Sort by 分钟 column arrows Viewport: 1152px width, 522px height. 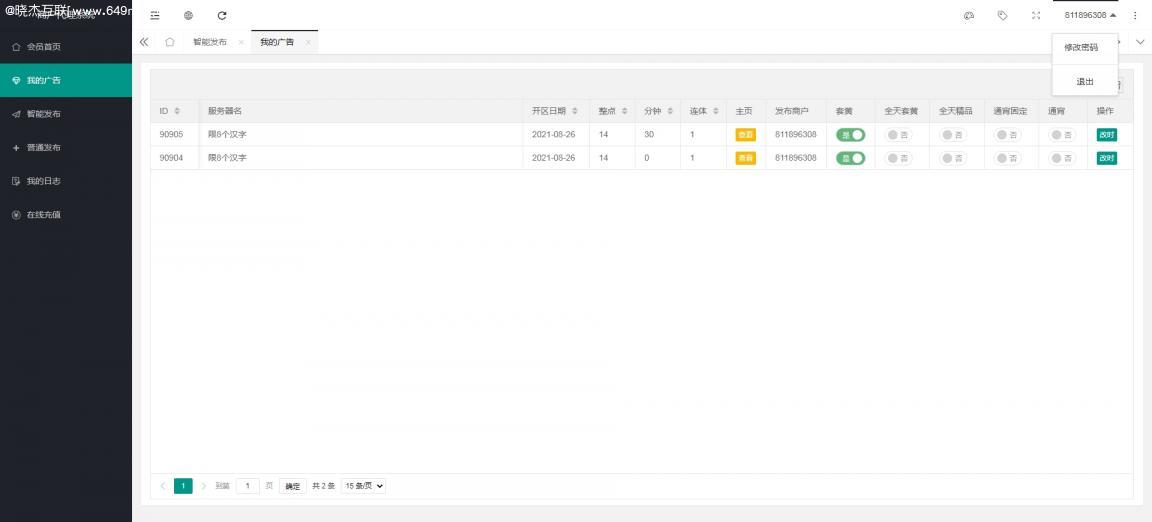[x=670, y=111]
